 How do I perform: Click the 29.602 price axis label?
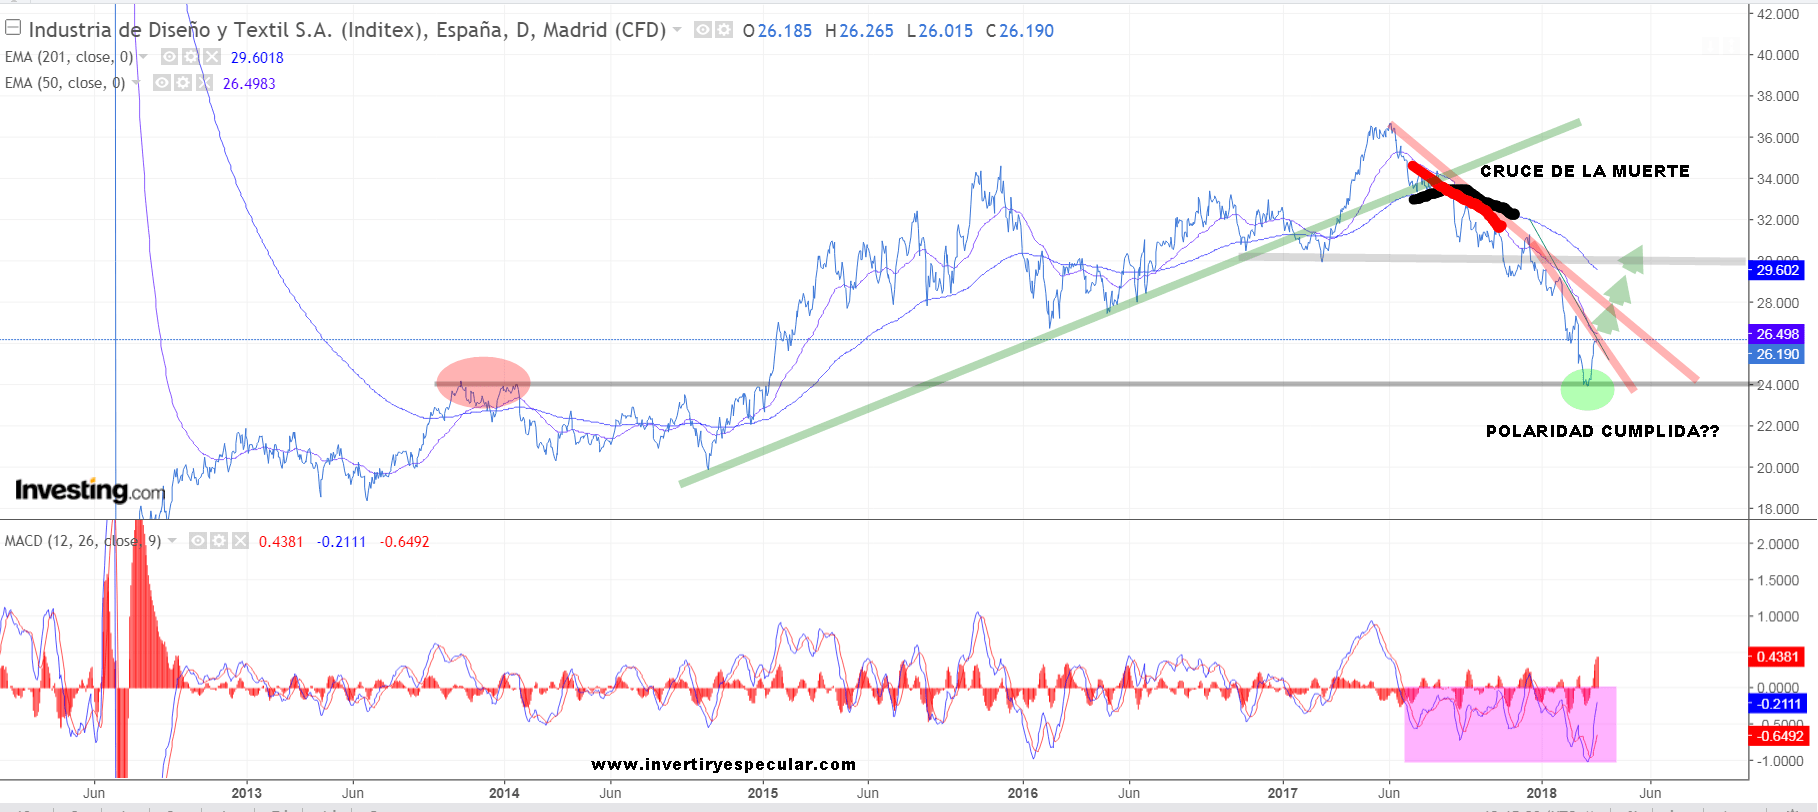pyautogui.click(x=1777, y=270)
